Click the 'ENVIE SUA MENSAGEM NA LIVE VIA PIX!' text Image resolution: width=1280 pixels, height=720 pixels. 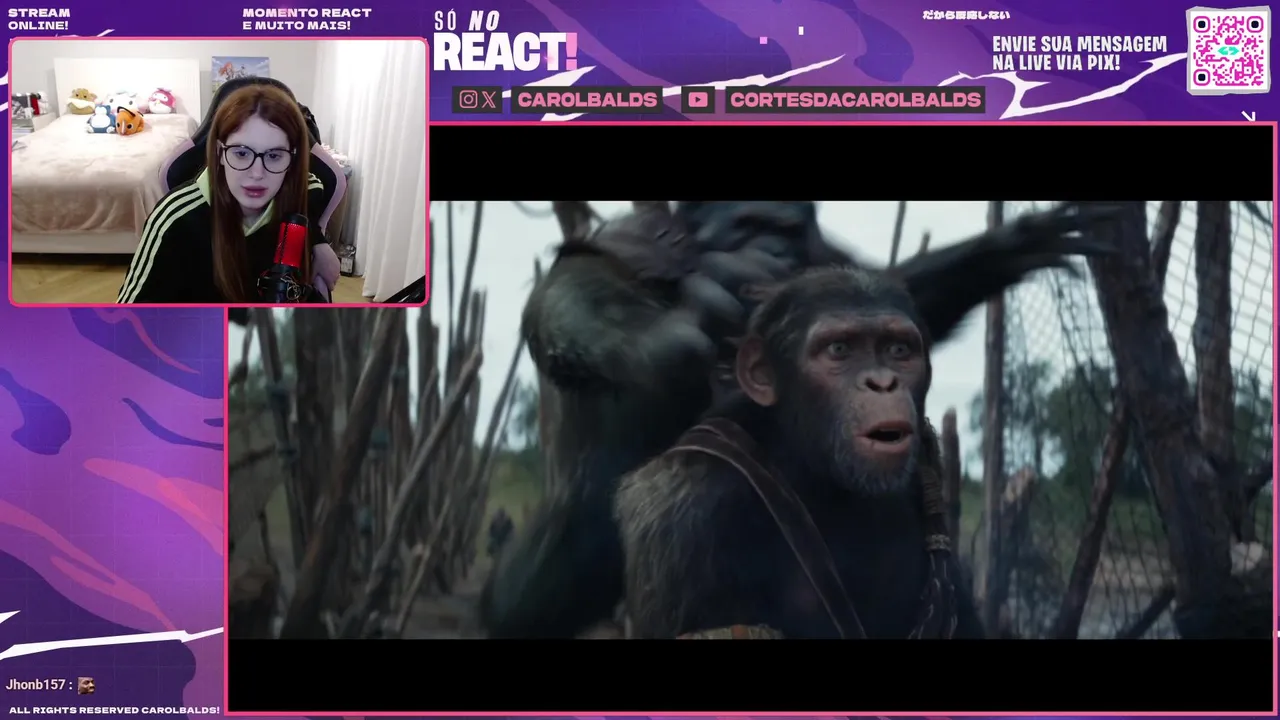point(1079,54)
